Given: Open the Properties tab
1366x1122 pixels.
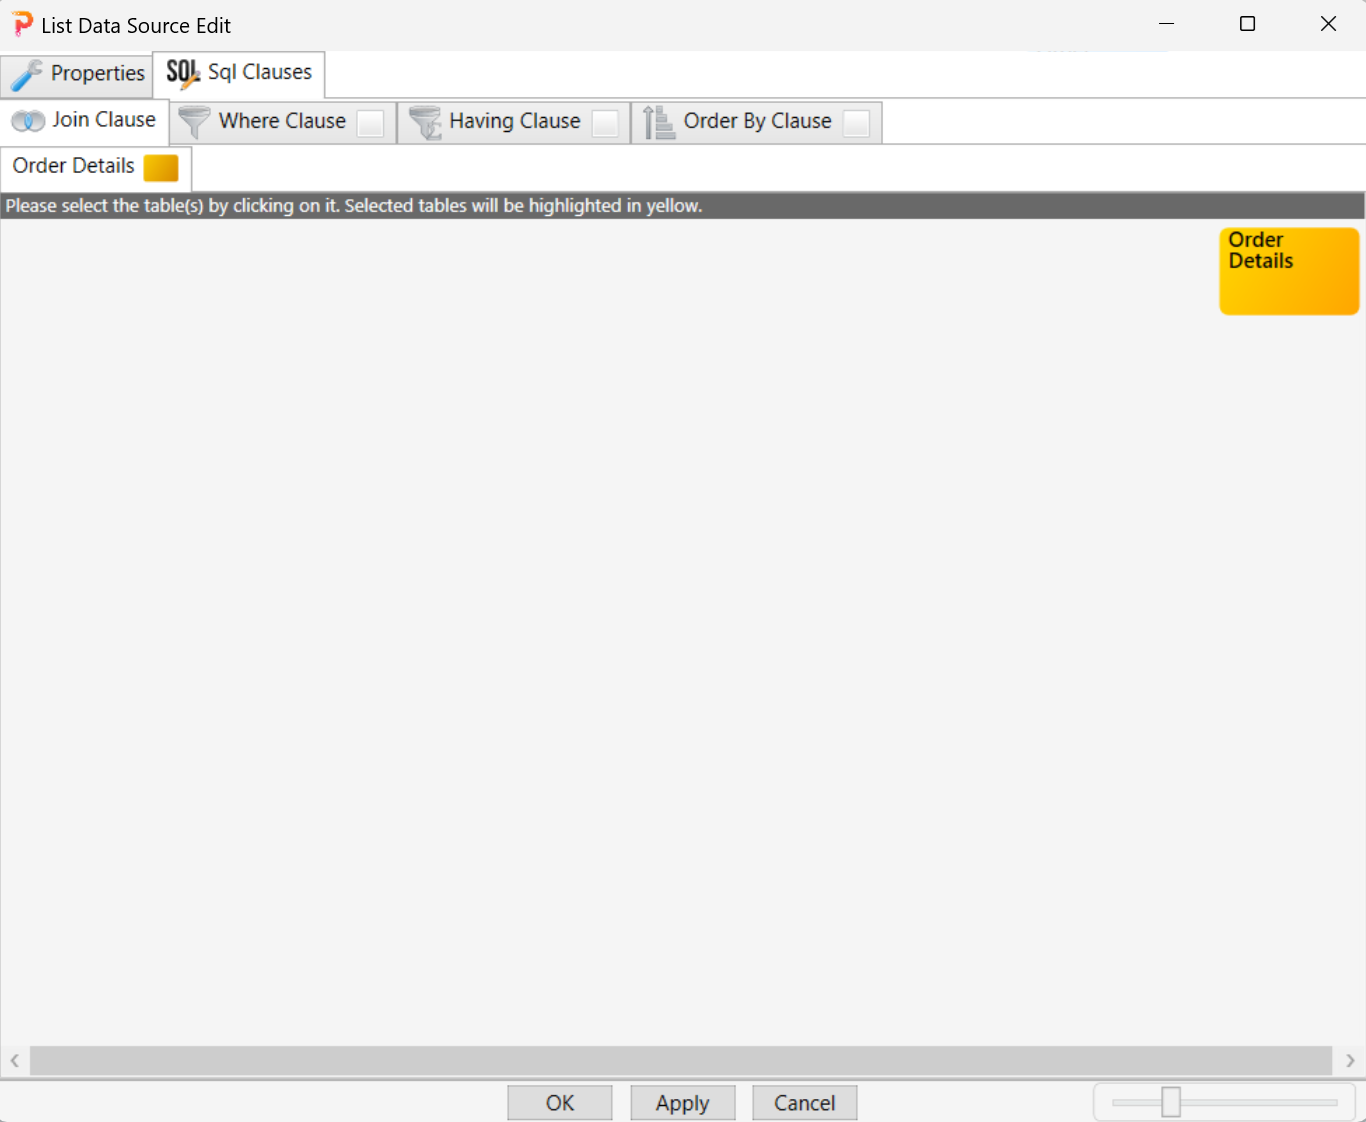Looking at the screenshot, I should pyautogui.click(x=77, y=74).
